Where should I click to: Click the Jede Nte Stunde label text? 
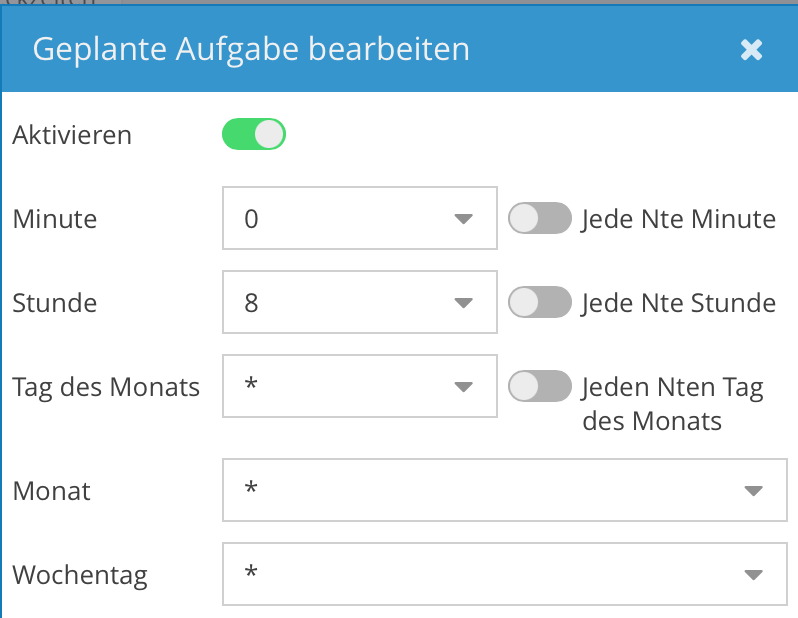pyautogui.click(x=679, y=303)
